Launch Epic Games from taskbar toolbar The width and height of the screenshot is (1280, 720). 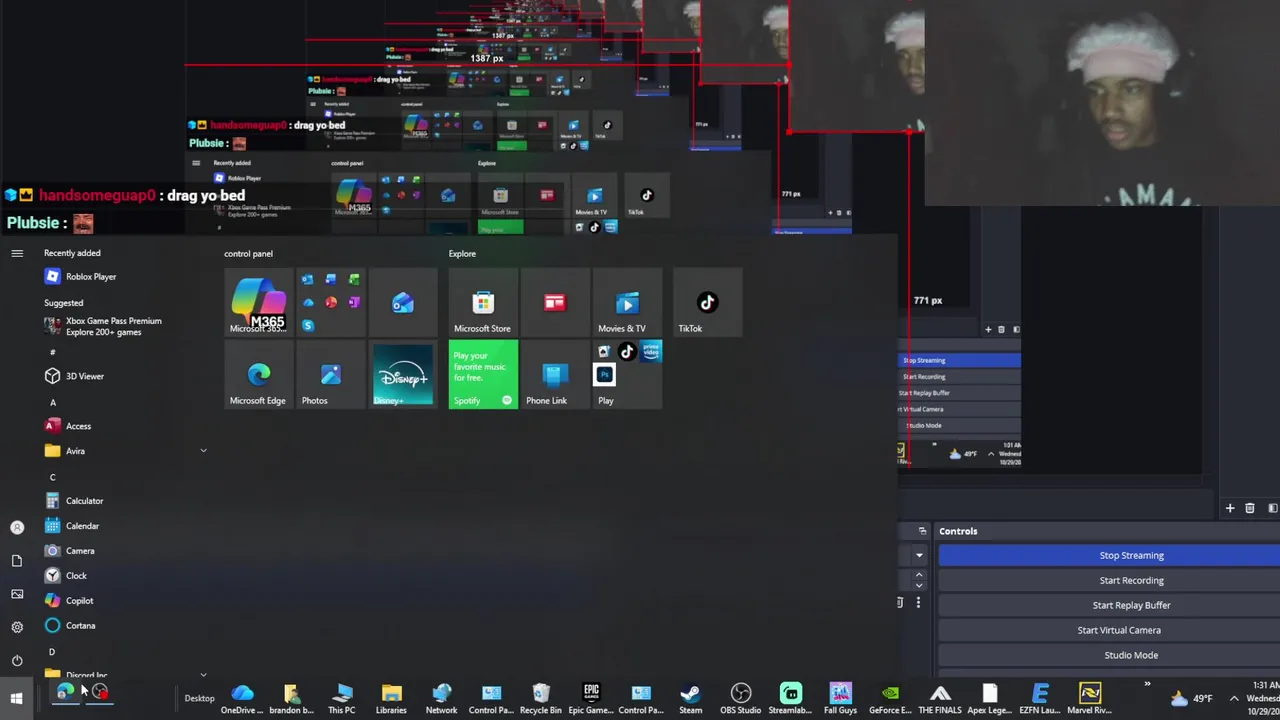pos(591,699)
